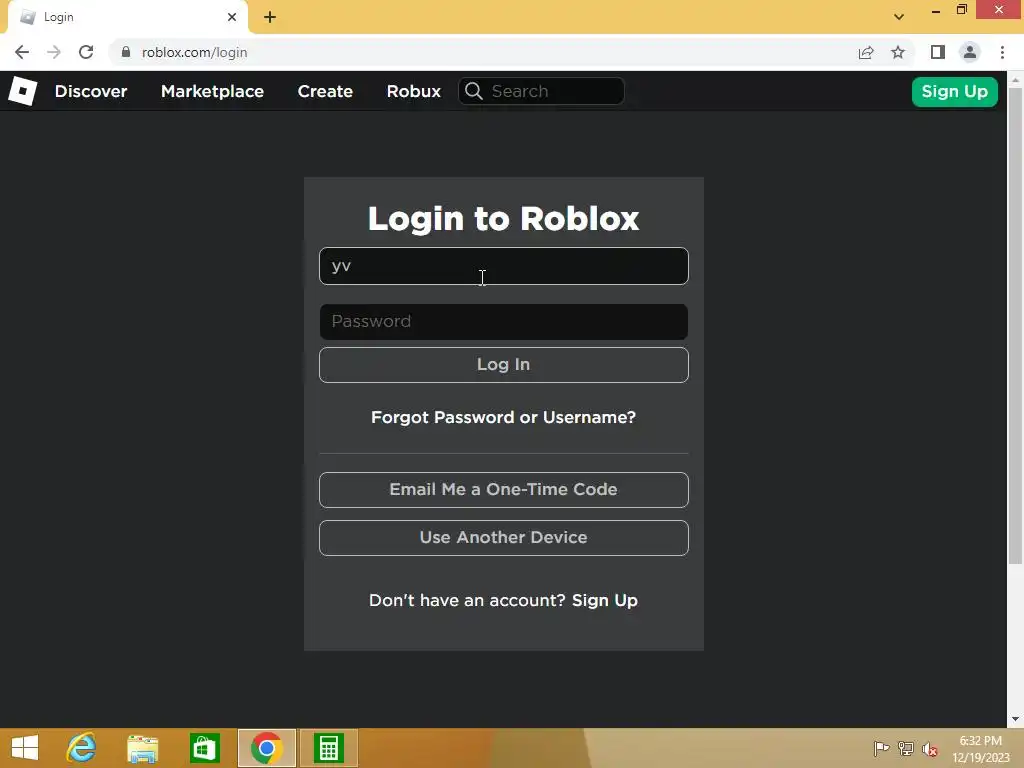Click the network tray icon

point(906,748)
